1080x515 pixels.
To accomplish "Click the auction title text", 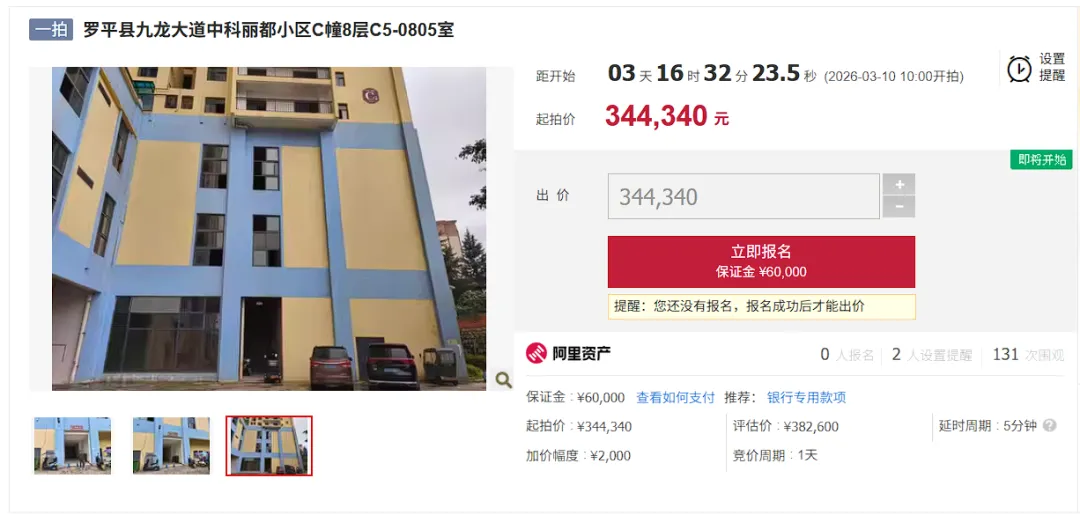I will tap(269, 30).
